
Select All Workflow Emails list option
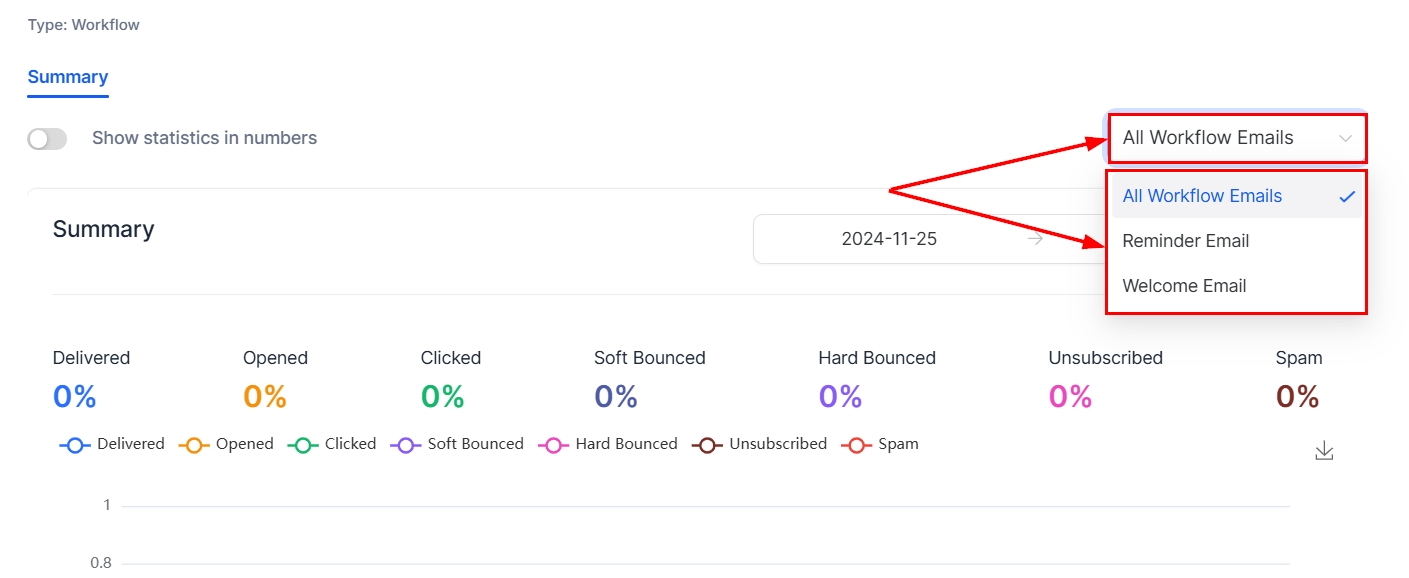(1202, 196)
